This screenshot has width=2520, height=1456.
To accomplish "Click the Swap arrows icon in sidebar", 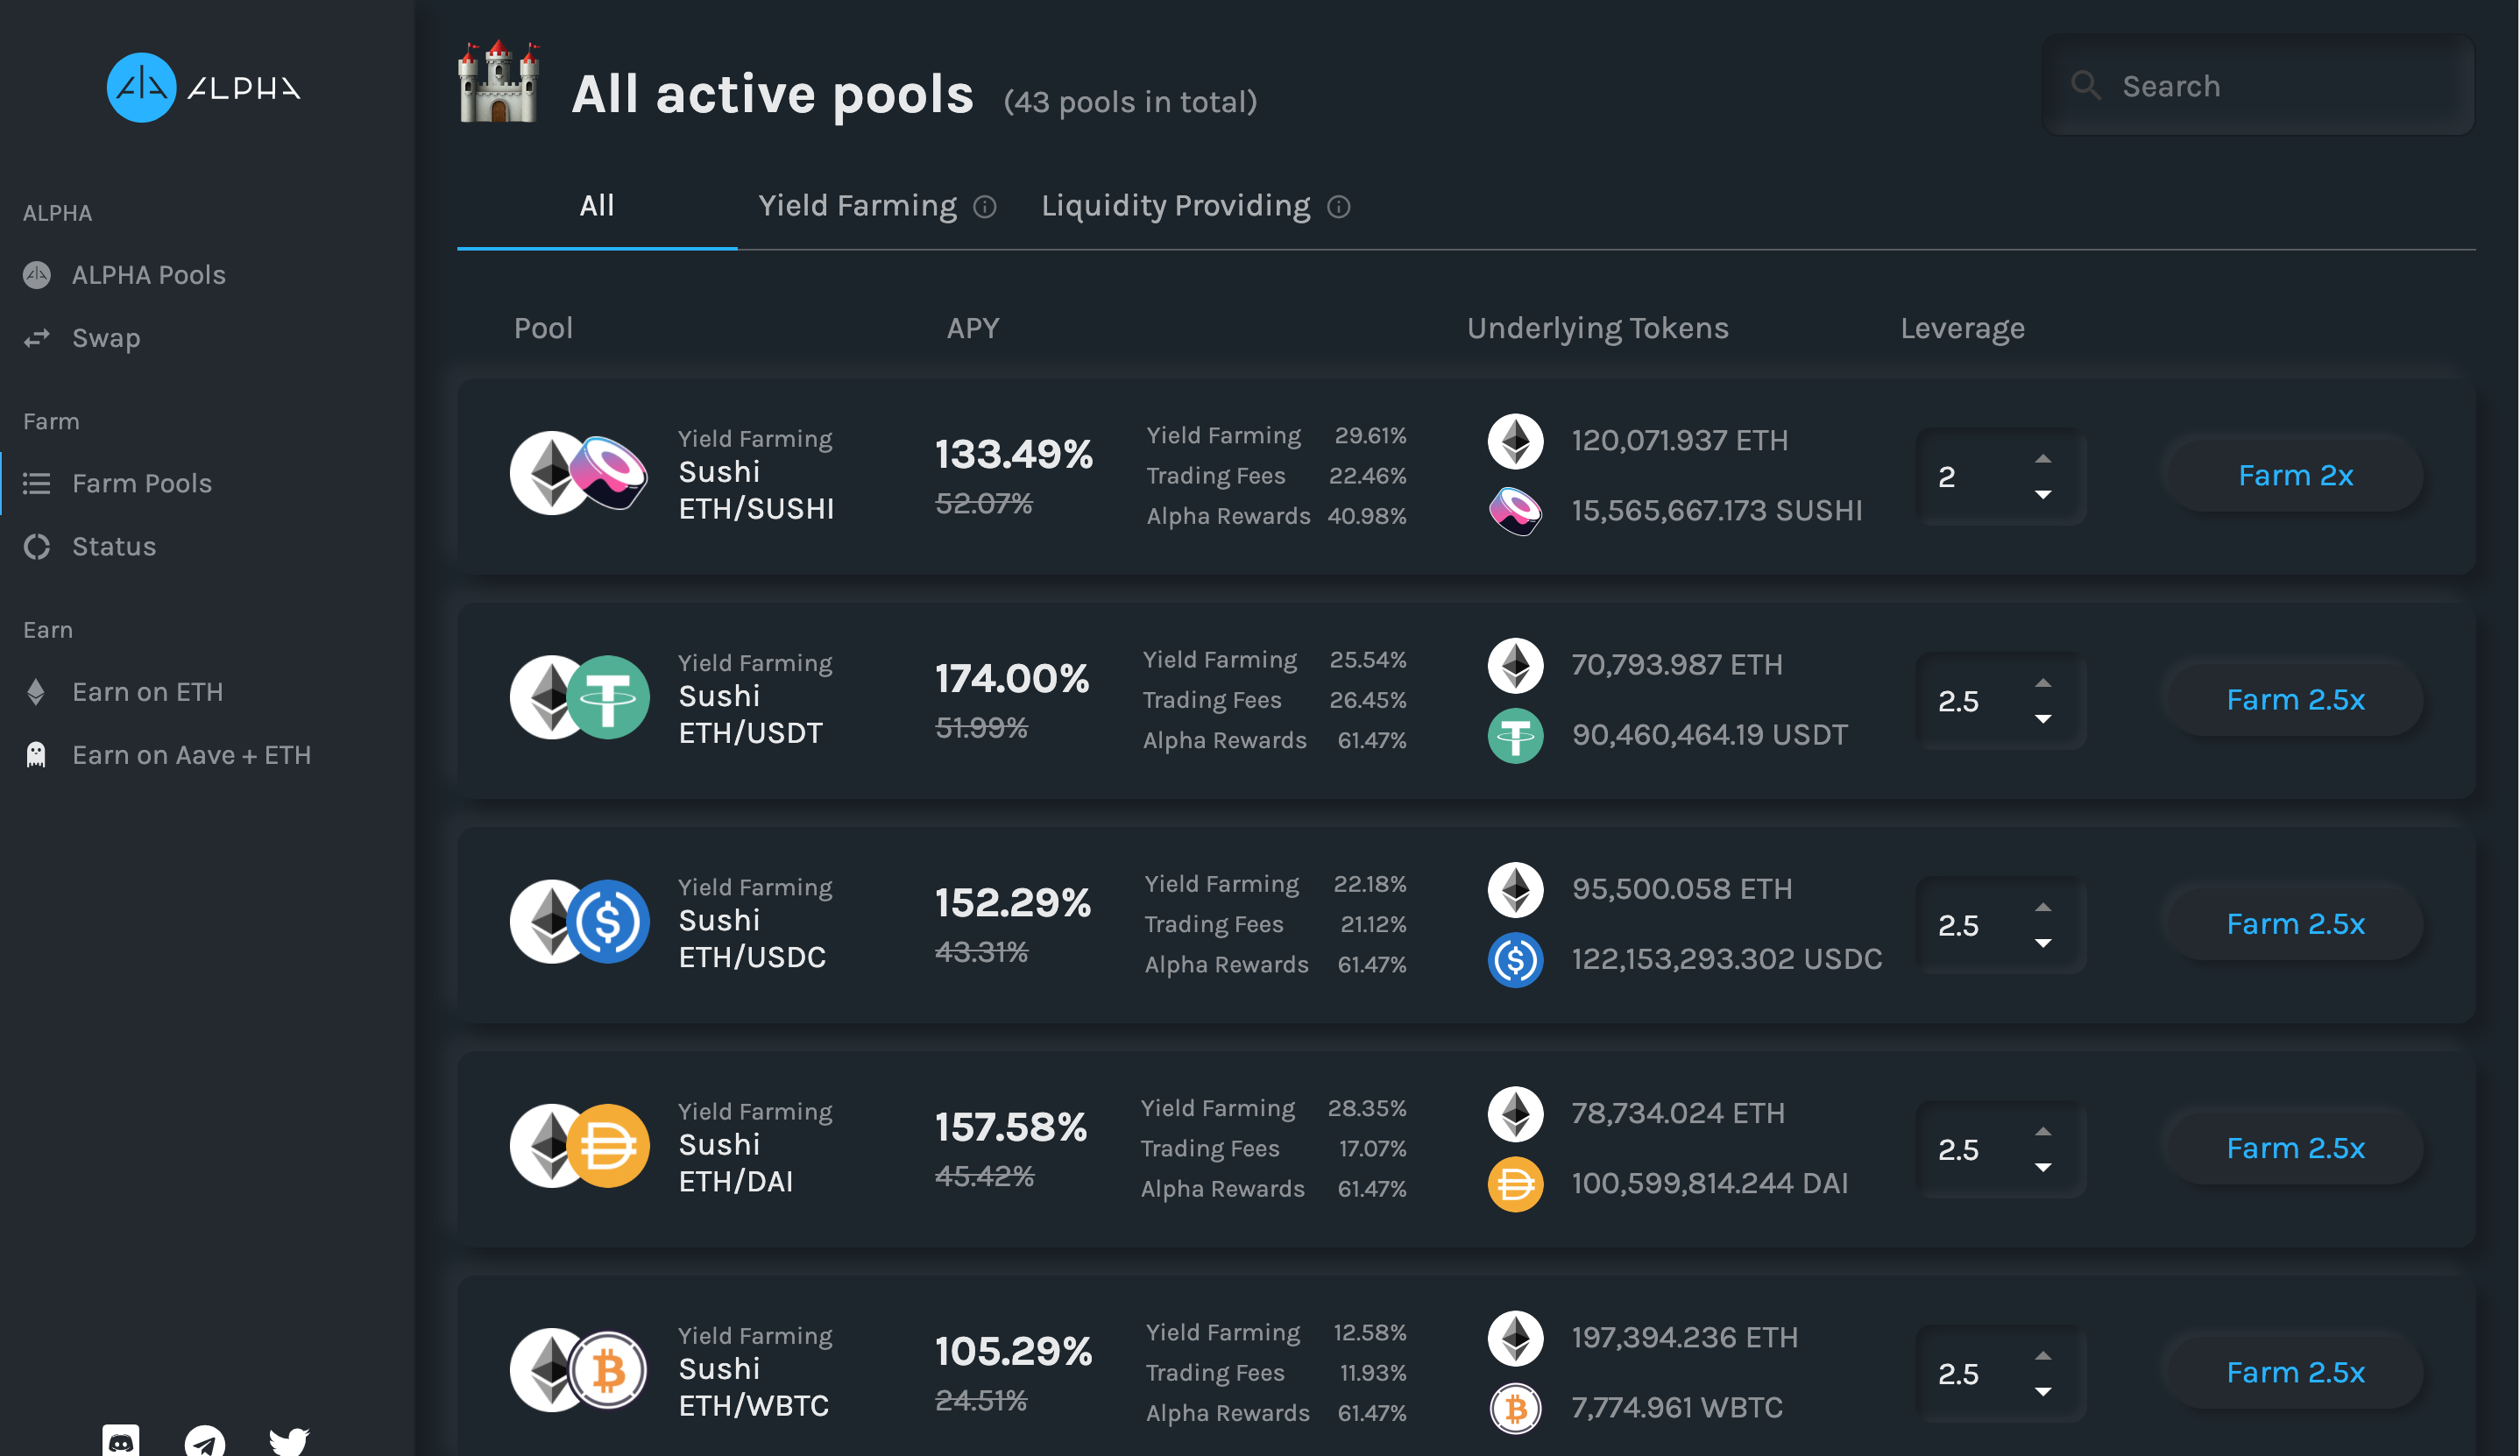I will point(37,339).
